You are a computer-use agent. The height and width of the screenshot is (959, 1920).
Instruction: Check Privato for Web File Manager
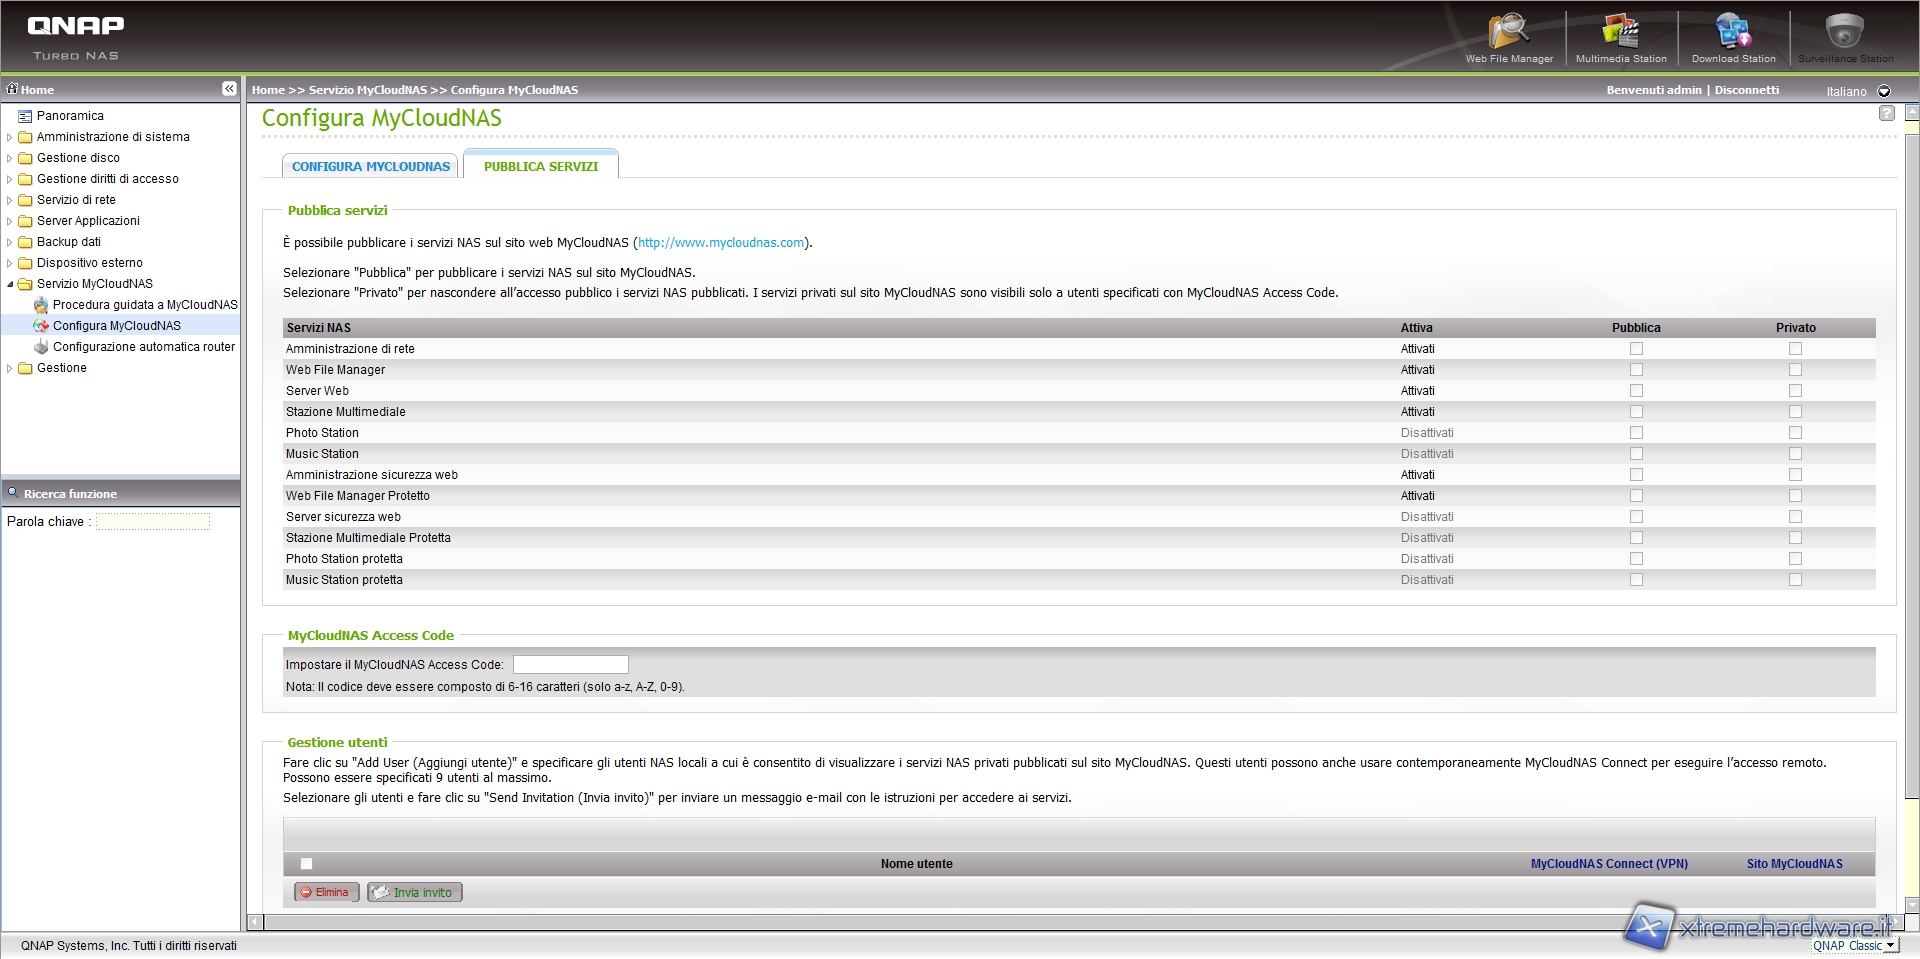1795,370
